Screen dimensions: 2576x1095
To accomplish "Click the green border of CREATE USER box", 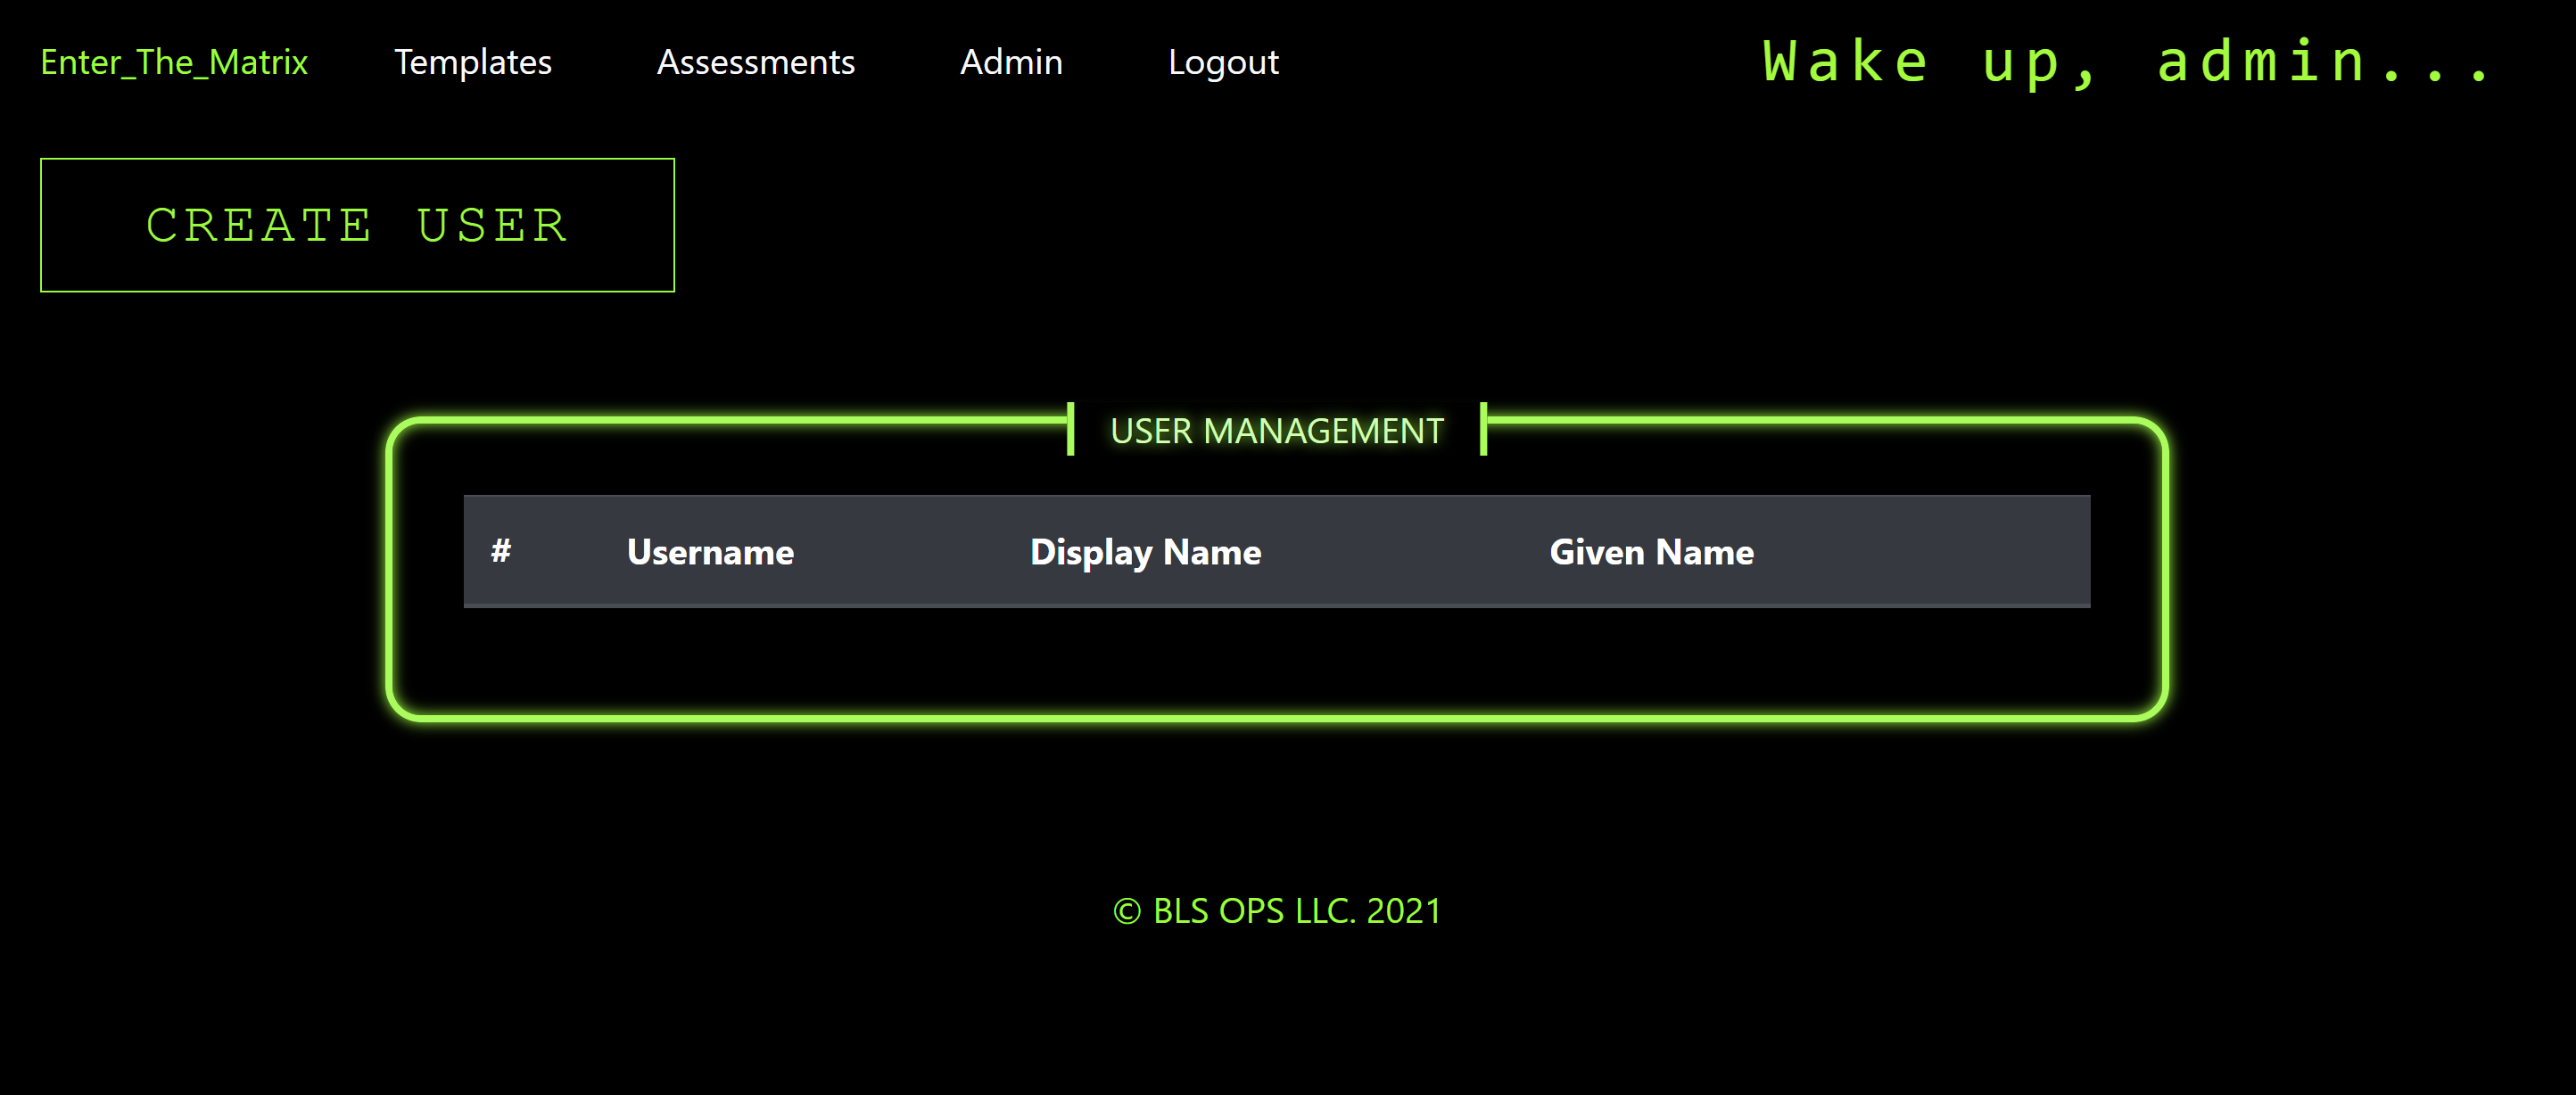I will (357, 159).
